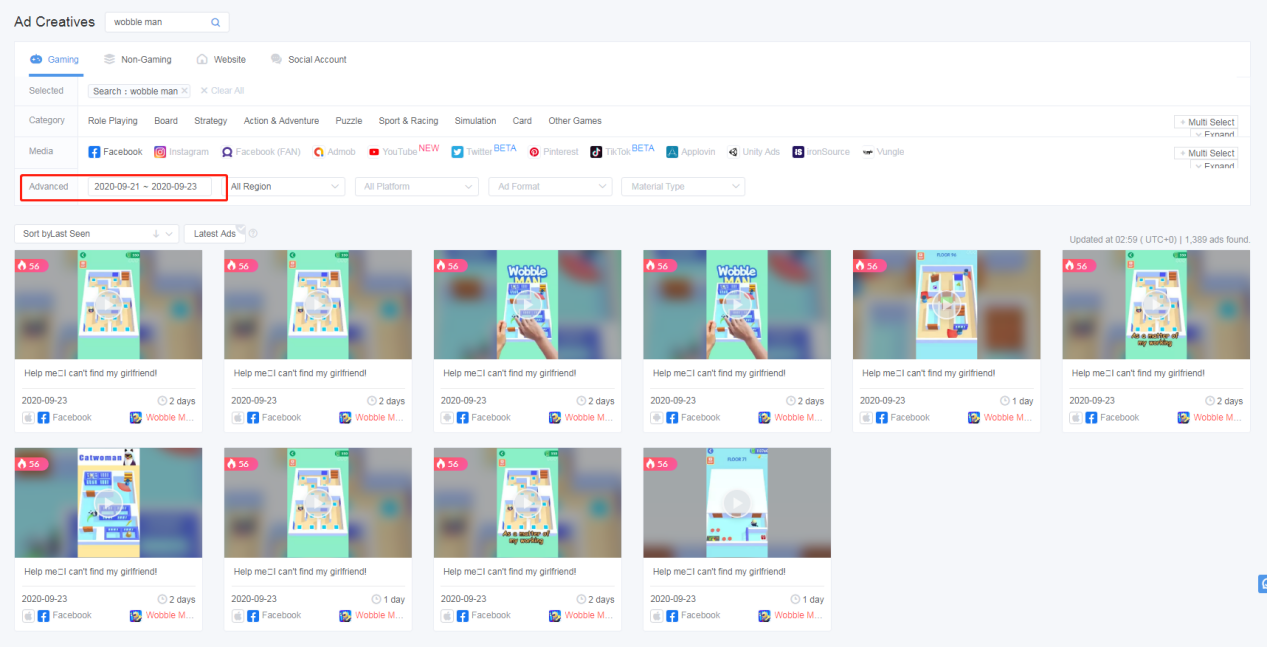Filter by Unity Ads network
This screenshot has height=647, width=1267.
(x=753, y=152)
